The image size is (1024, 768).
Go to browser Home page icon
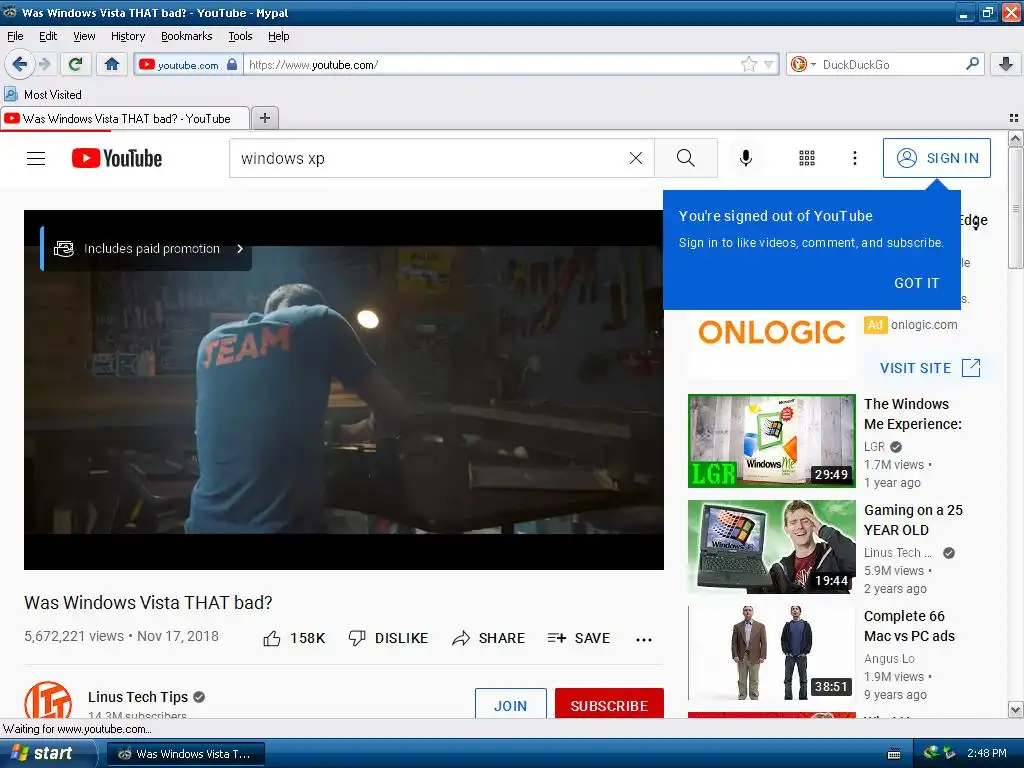pyautogui.click(x=112, y=64)
